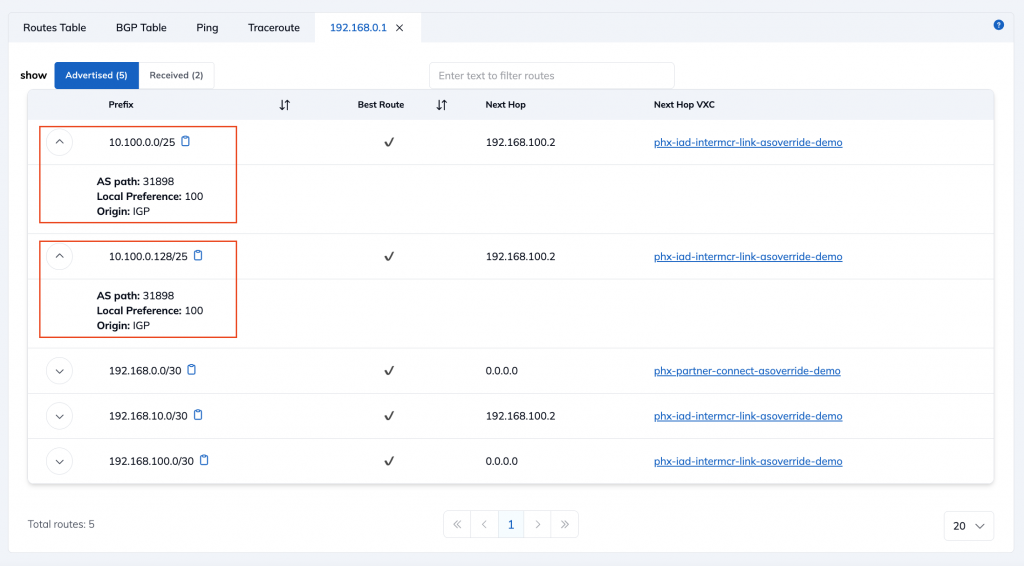The height and width of the screenshot is (566, 1024).
Task: Open phx-partner-connect-asoverride-demo link
Action: point(747,371)
